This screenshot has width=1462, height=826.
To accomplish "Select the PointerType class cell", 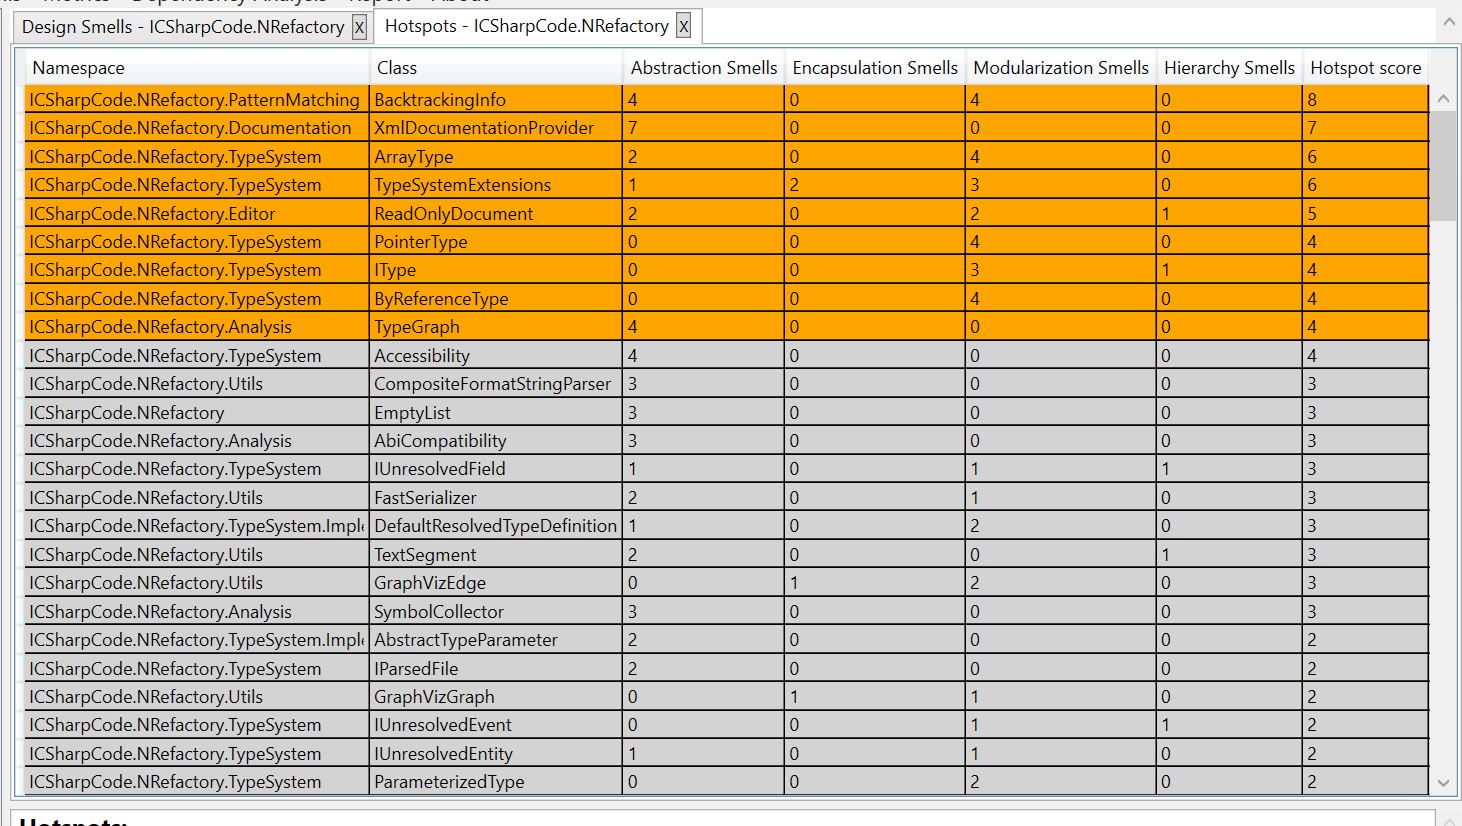I will point(496,242).
